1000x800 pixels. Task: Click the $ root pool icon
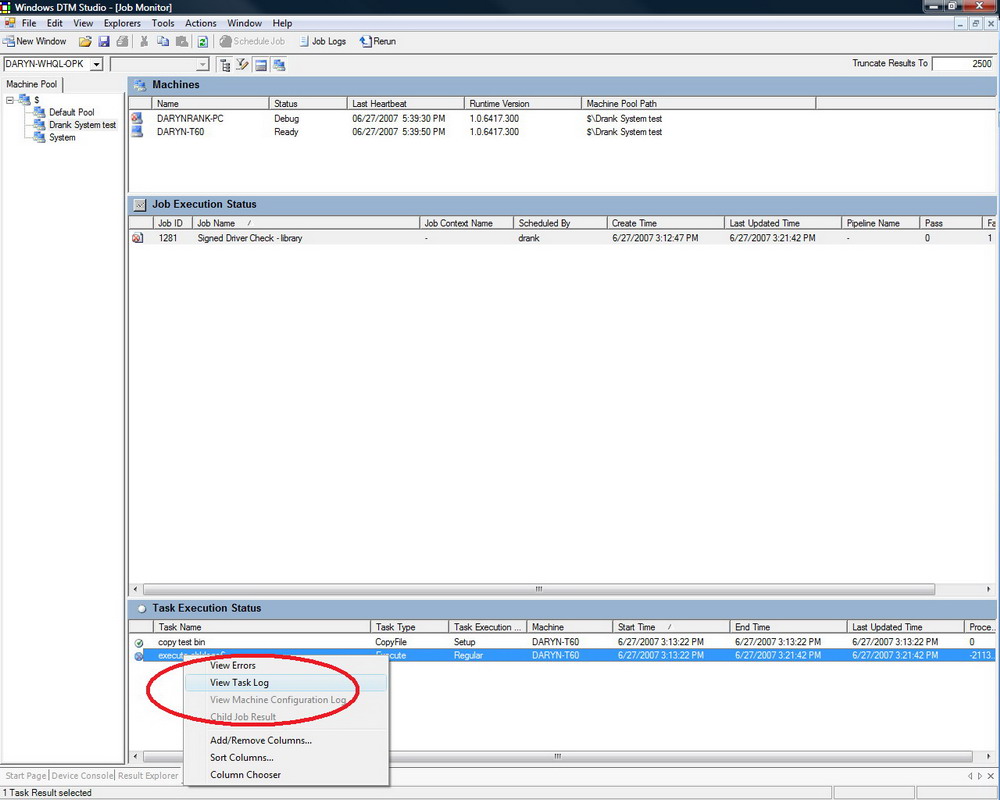pos(25,100)
